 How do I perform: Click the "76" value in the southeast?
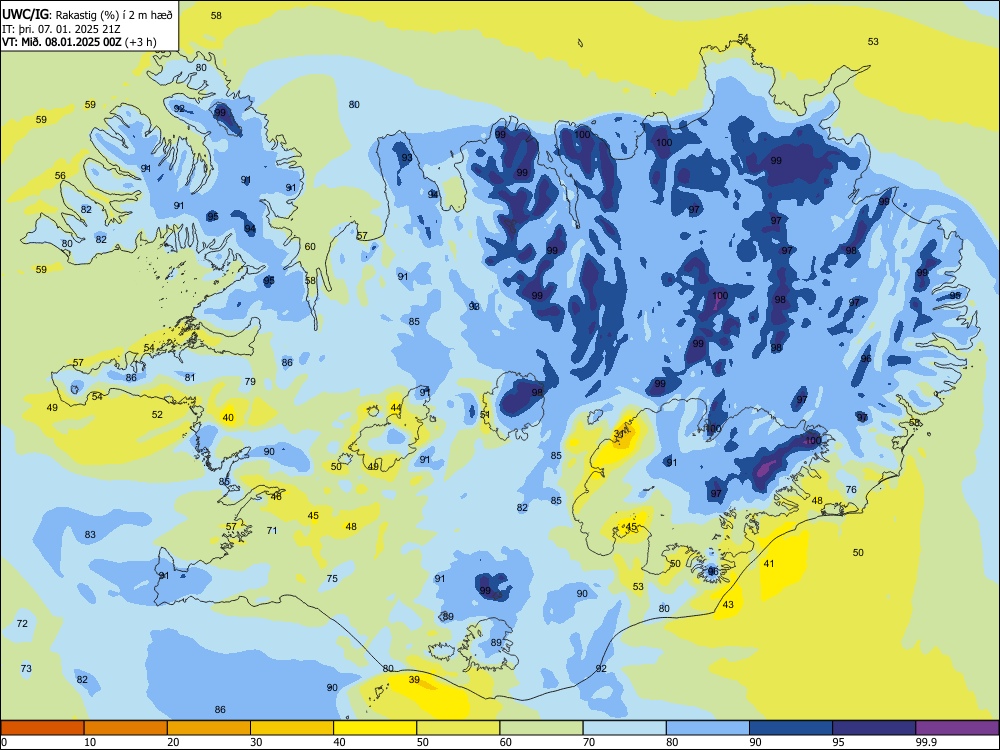[851, 489]
